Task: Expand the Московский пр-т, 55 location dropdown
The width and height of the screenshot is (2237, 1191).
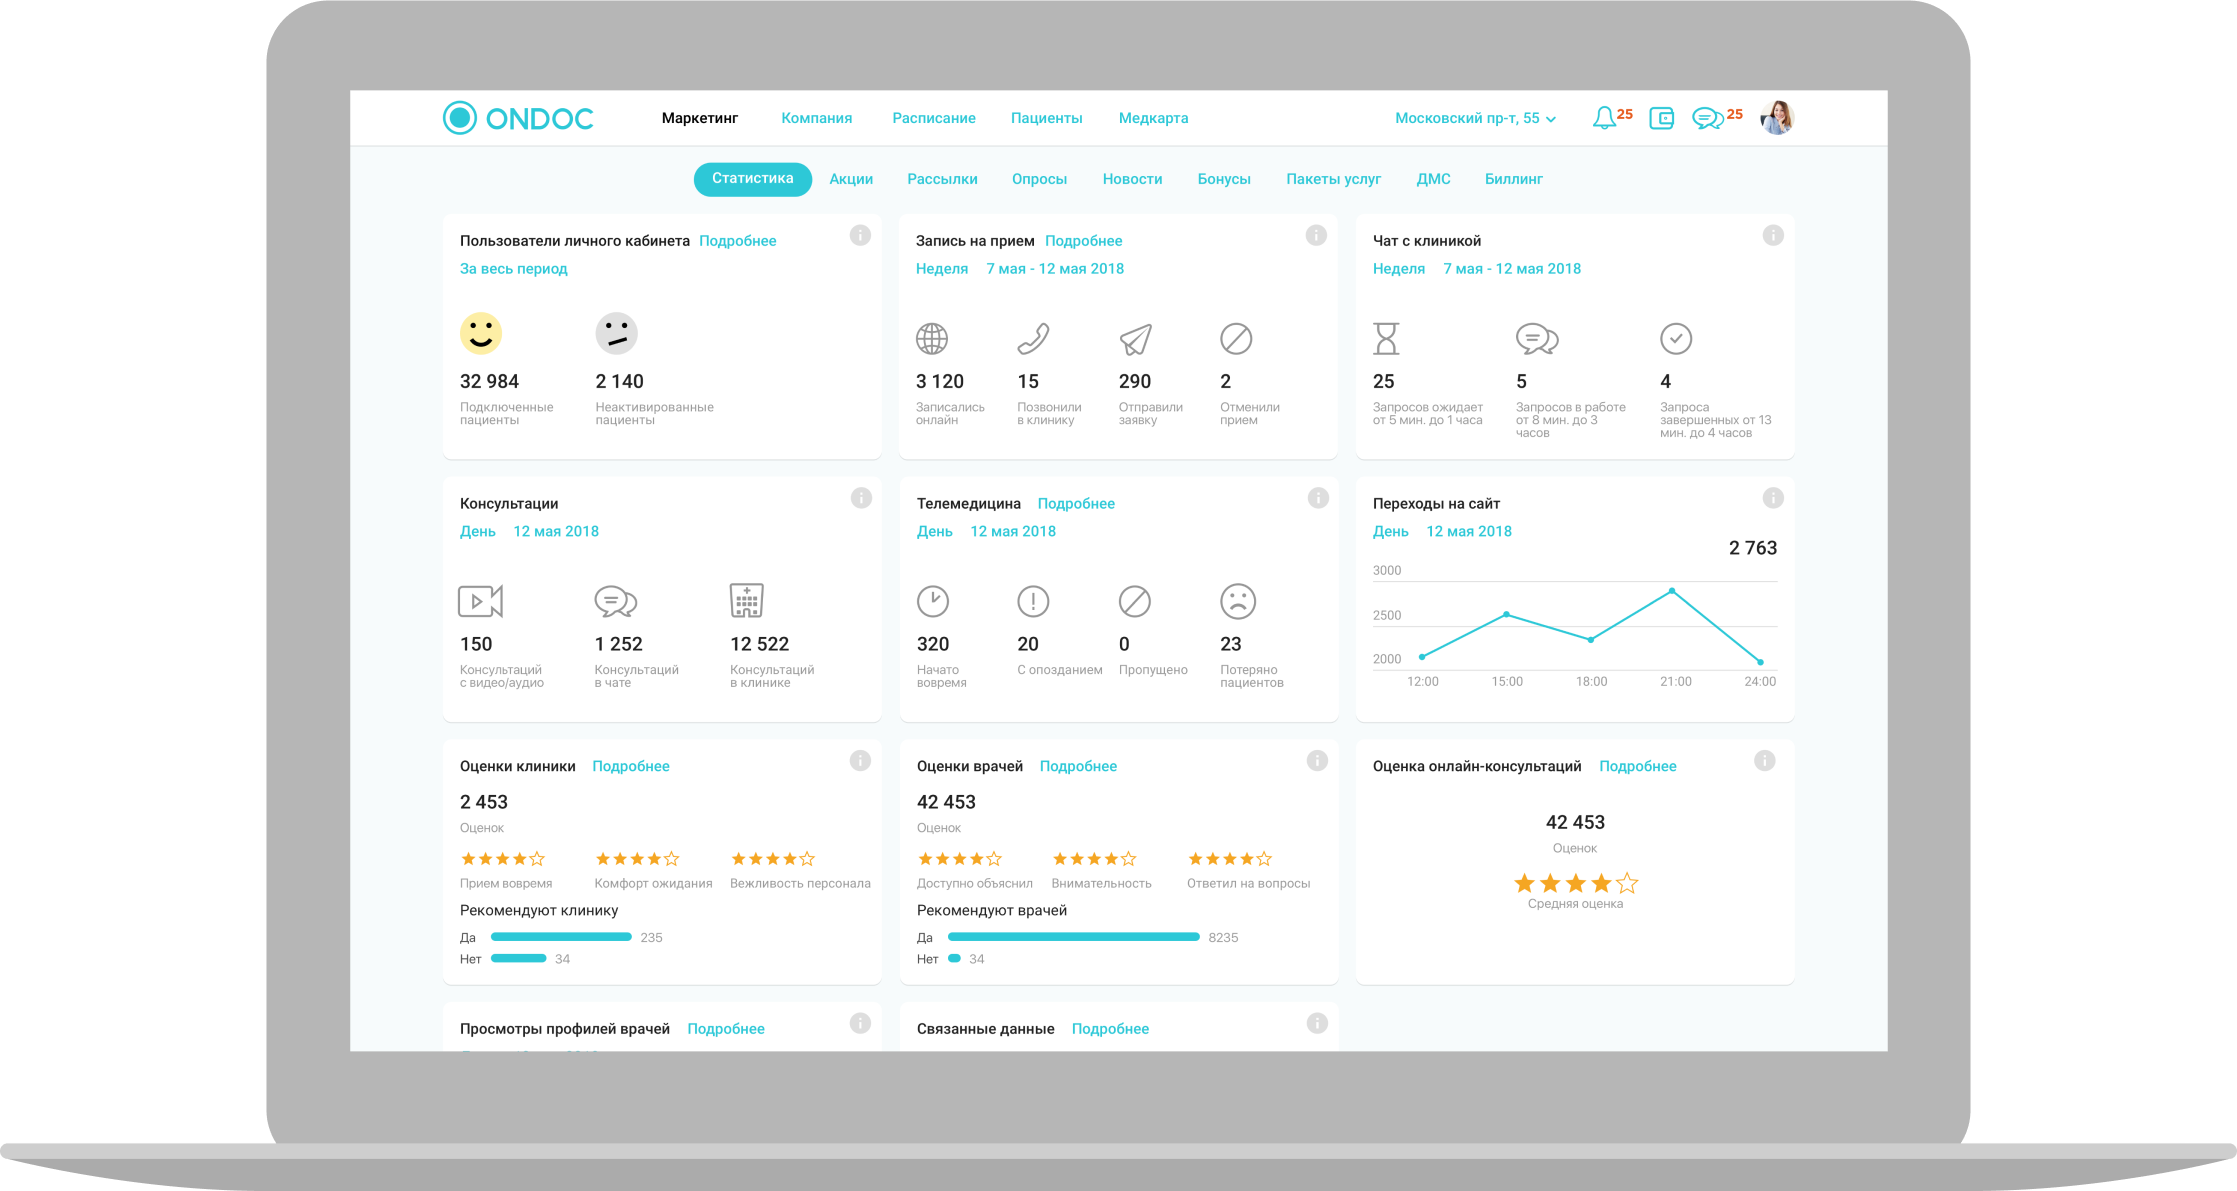Action: click(1475, 118)
